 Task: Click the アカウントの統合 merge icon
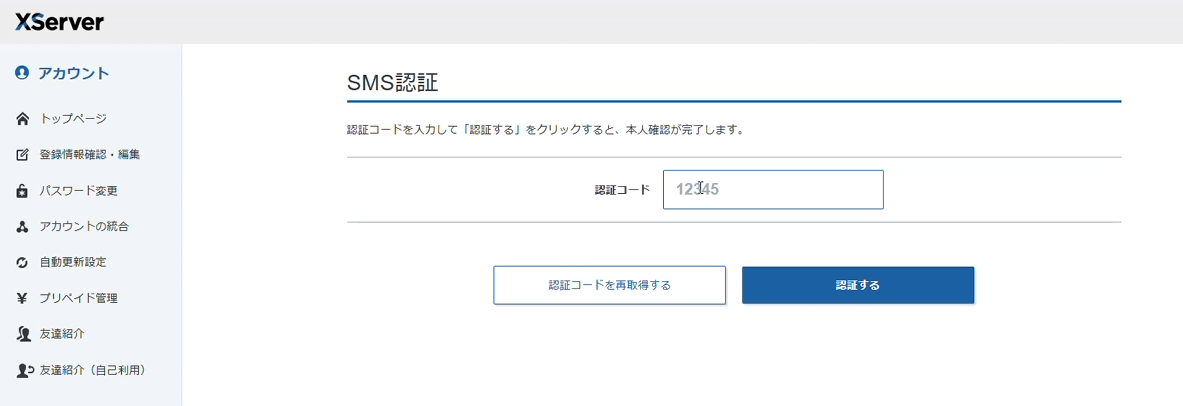(22, 227)
